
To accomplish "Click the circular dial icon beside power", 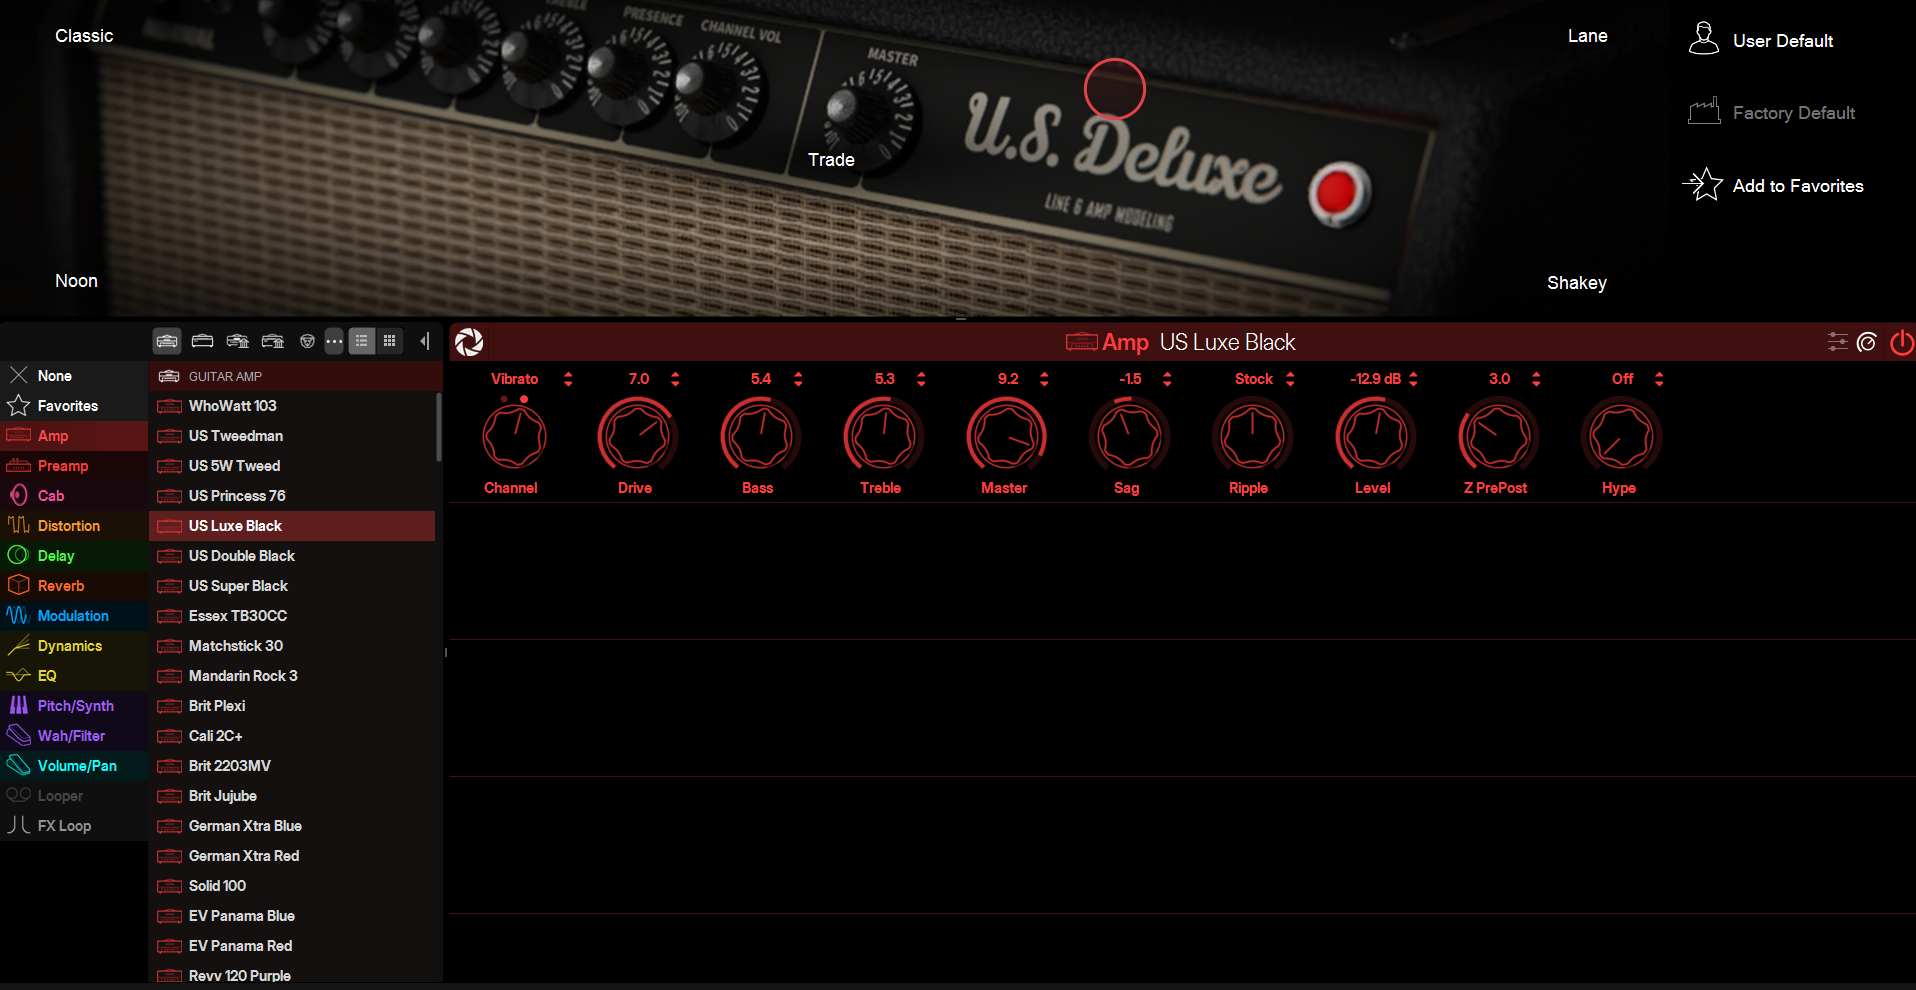I will (x=1867, y=342).
